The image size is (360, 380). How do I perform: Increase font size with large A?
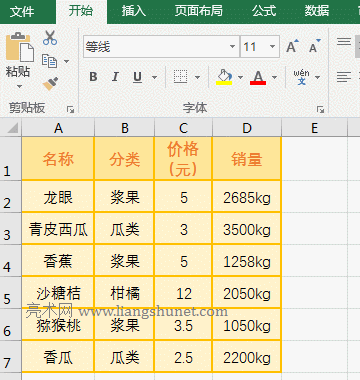tap(292, 46)
